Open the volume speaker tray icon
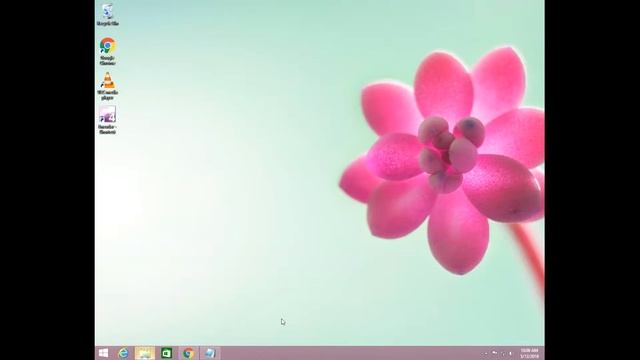 point(511,353)
